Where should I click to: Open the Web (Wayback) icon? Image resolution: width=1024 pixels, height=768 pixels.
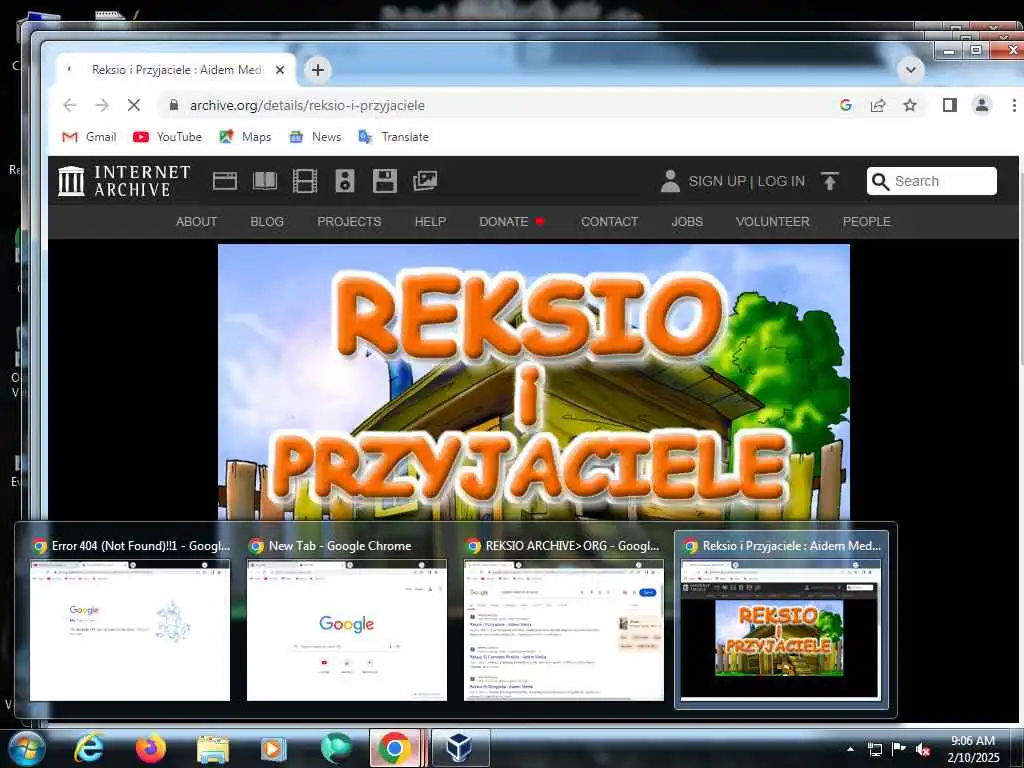[x=225, y=181]
